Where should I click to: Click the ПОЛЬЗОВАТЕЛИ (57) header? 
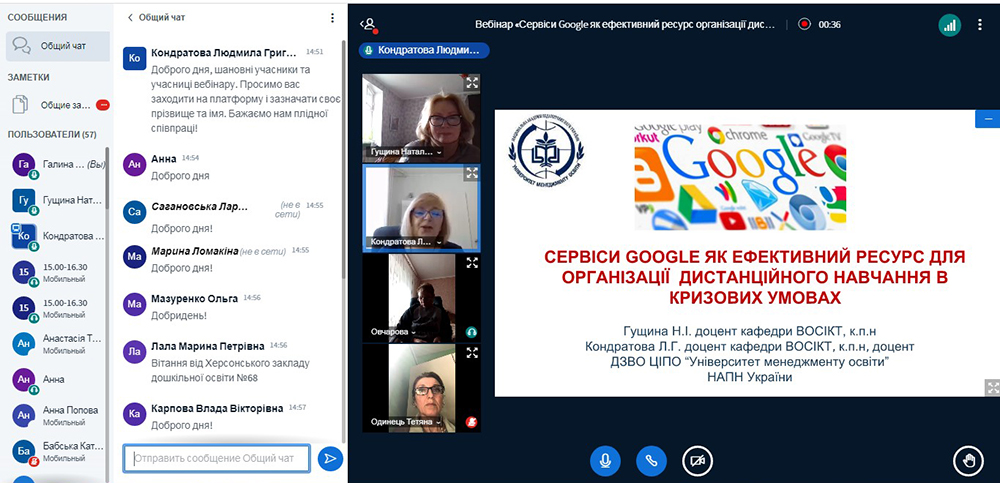click(52, 135)
